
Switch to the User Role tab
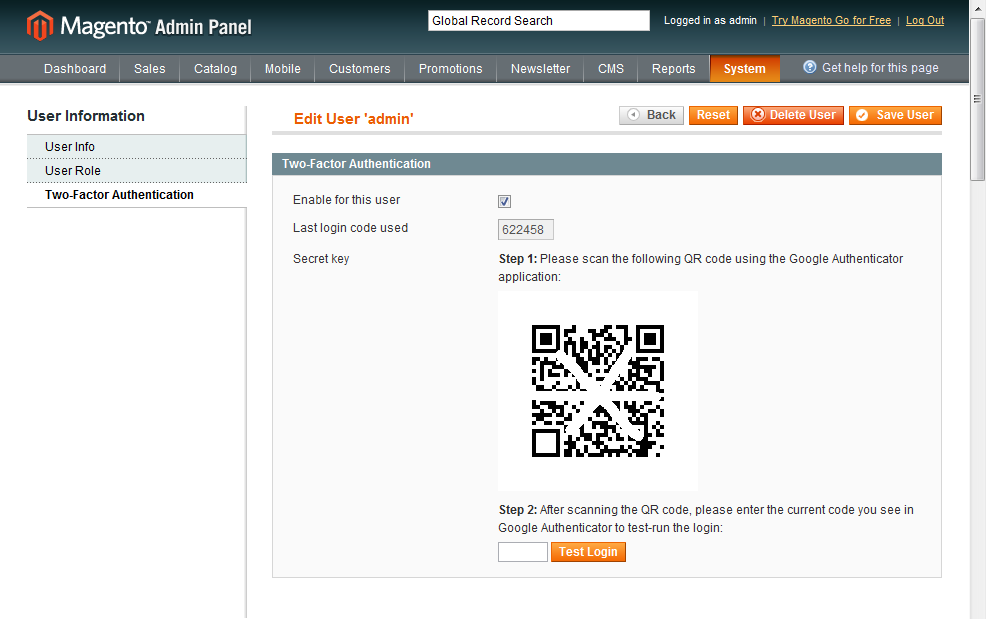[136, 170]
